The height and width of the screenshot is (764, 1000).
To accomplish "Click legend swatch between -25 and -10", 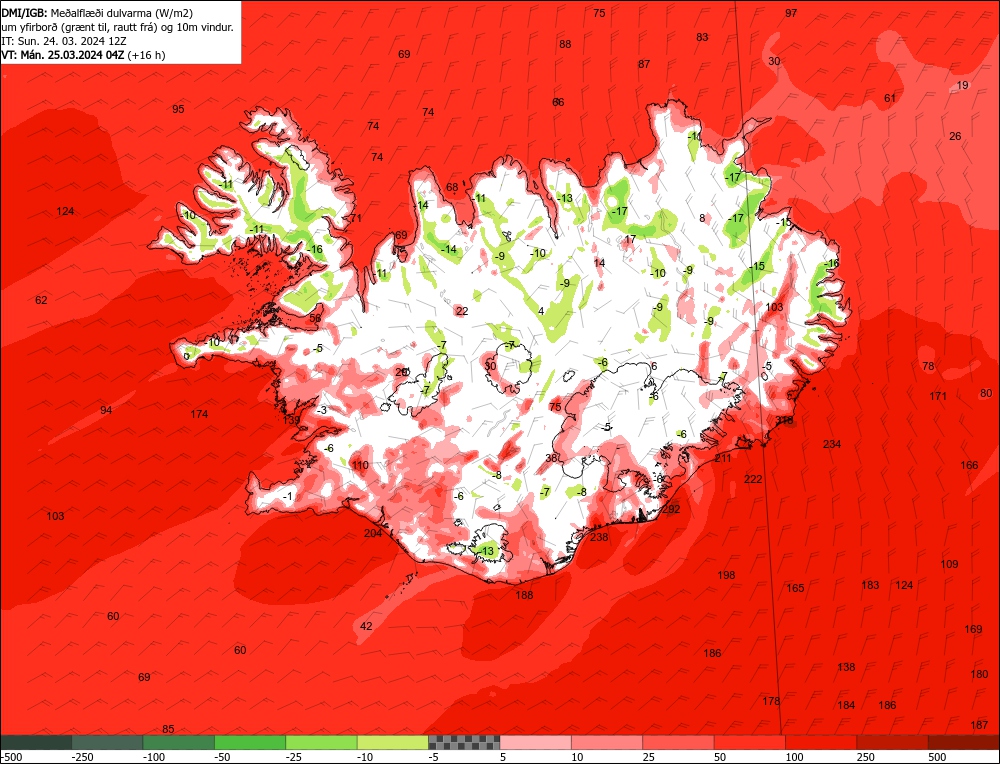I will 321,742.
